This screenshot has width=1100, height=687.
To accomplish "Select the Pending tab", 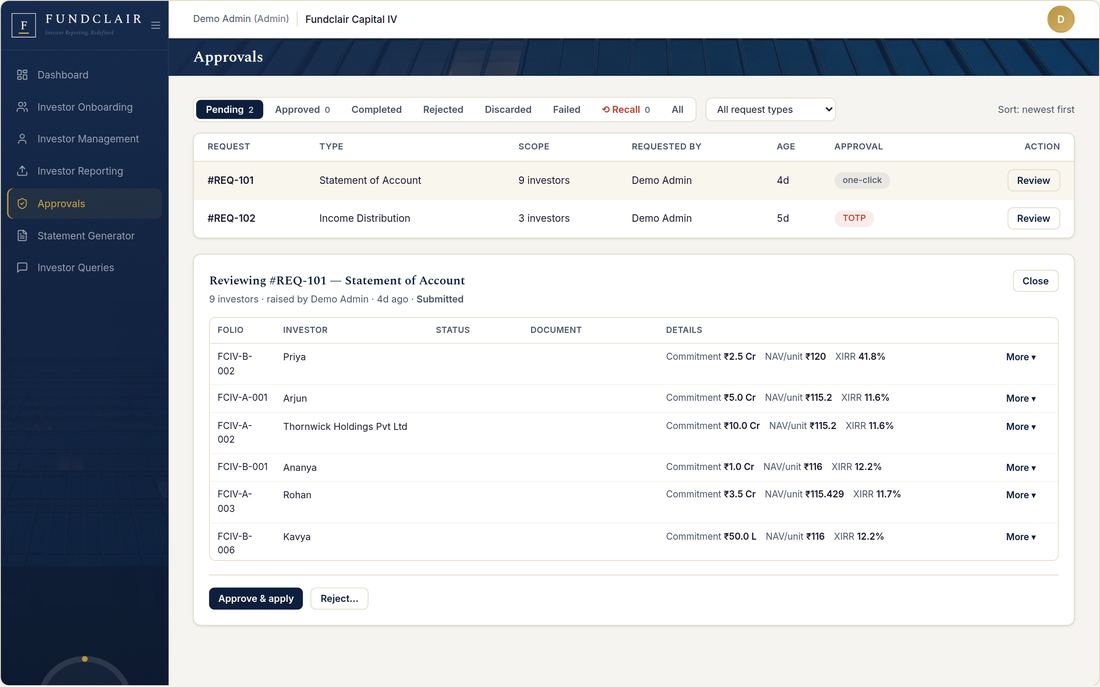I will click(x=229, y=109).
